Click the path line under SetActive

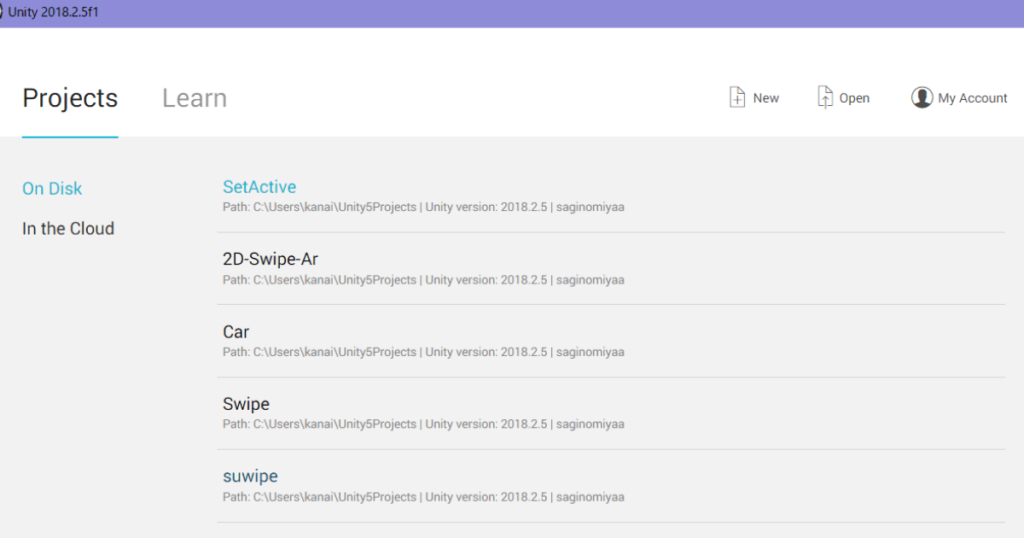423,207
